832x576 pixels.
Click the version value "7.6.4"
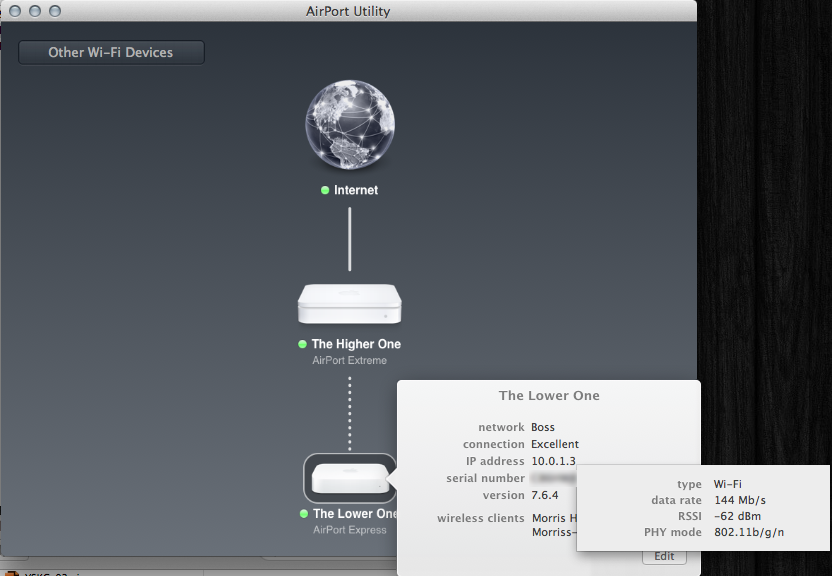(x=545, y=495)
